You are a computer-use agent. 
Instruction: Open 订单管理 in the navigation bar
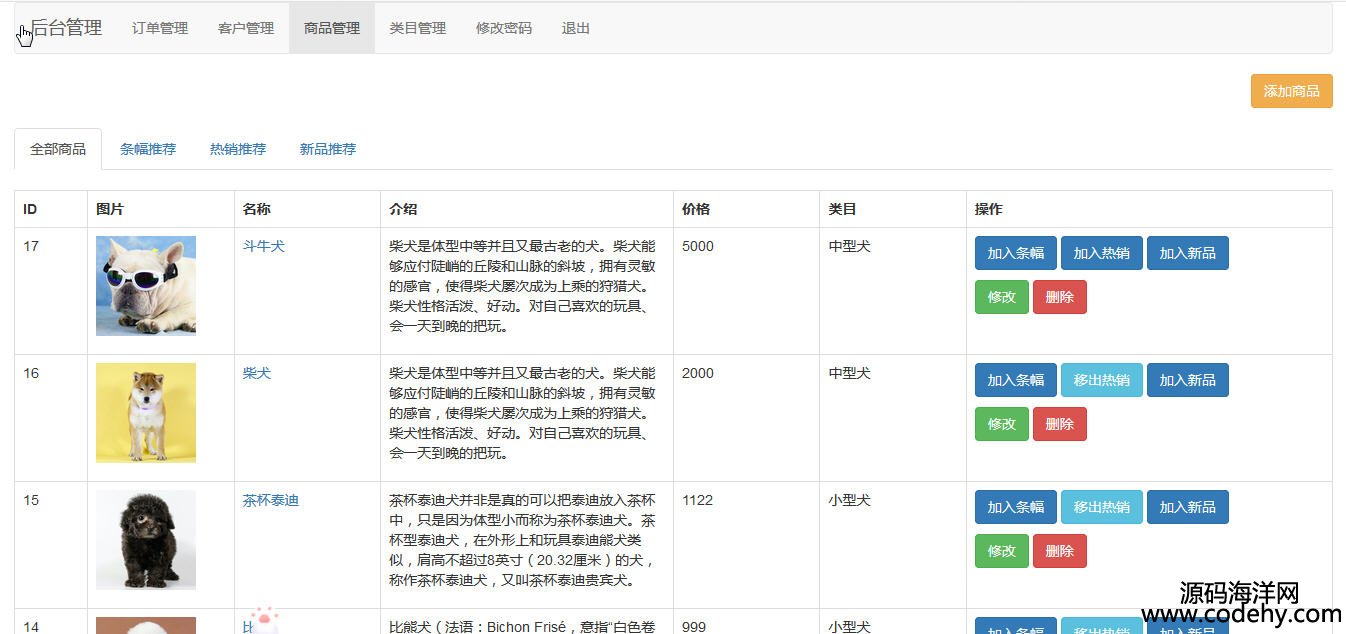click(160, 28)
